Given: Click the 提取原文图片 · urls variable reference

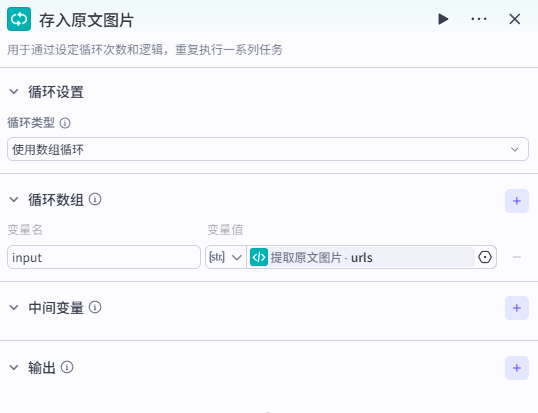Looking at the screenshot, I should [362, 257].
